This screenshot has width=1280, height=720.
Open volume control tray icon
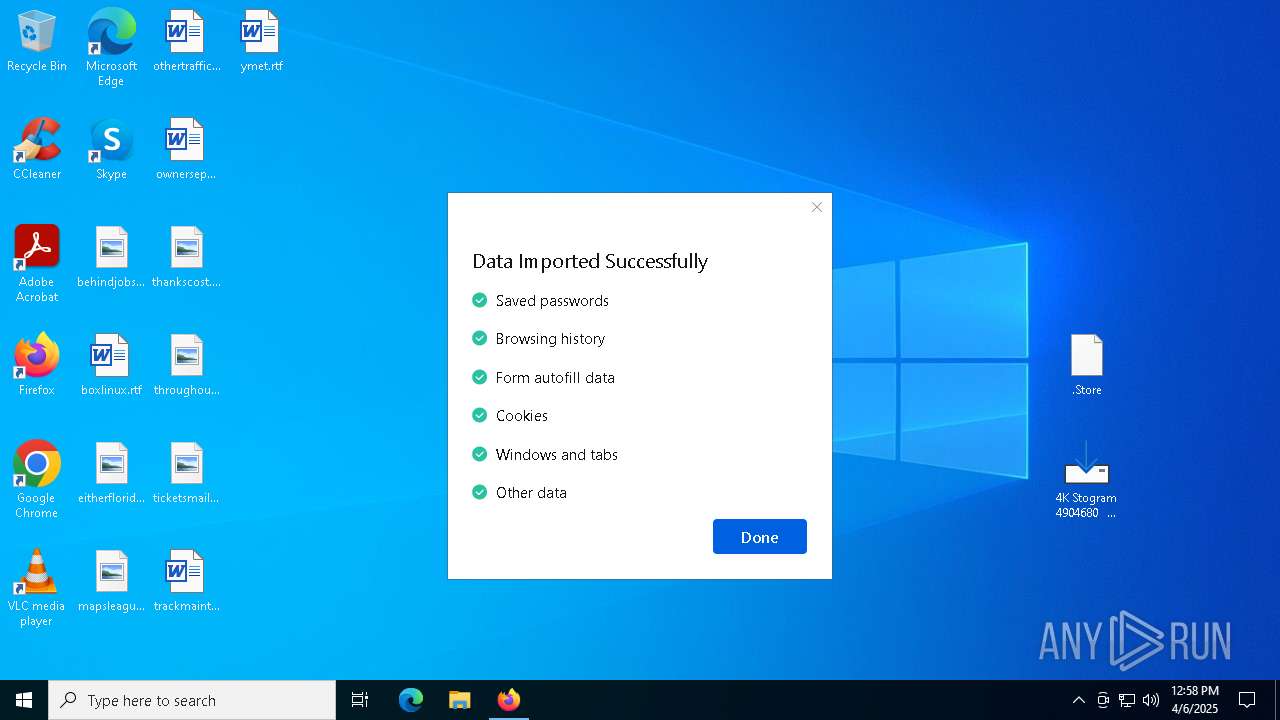pyautogui.click(x=1151, y=700)
